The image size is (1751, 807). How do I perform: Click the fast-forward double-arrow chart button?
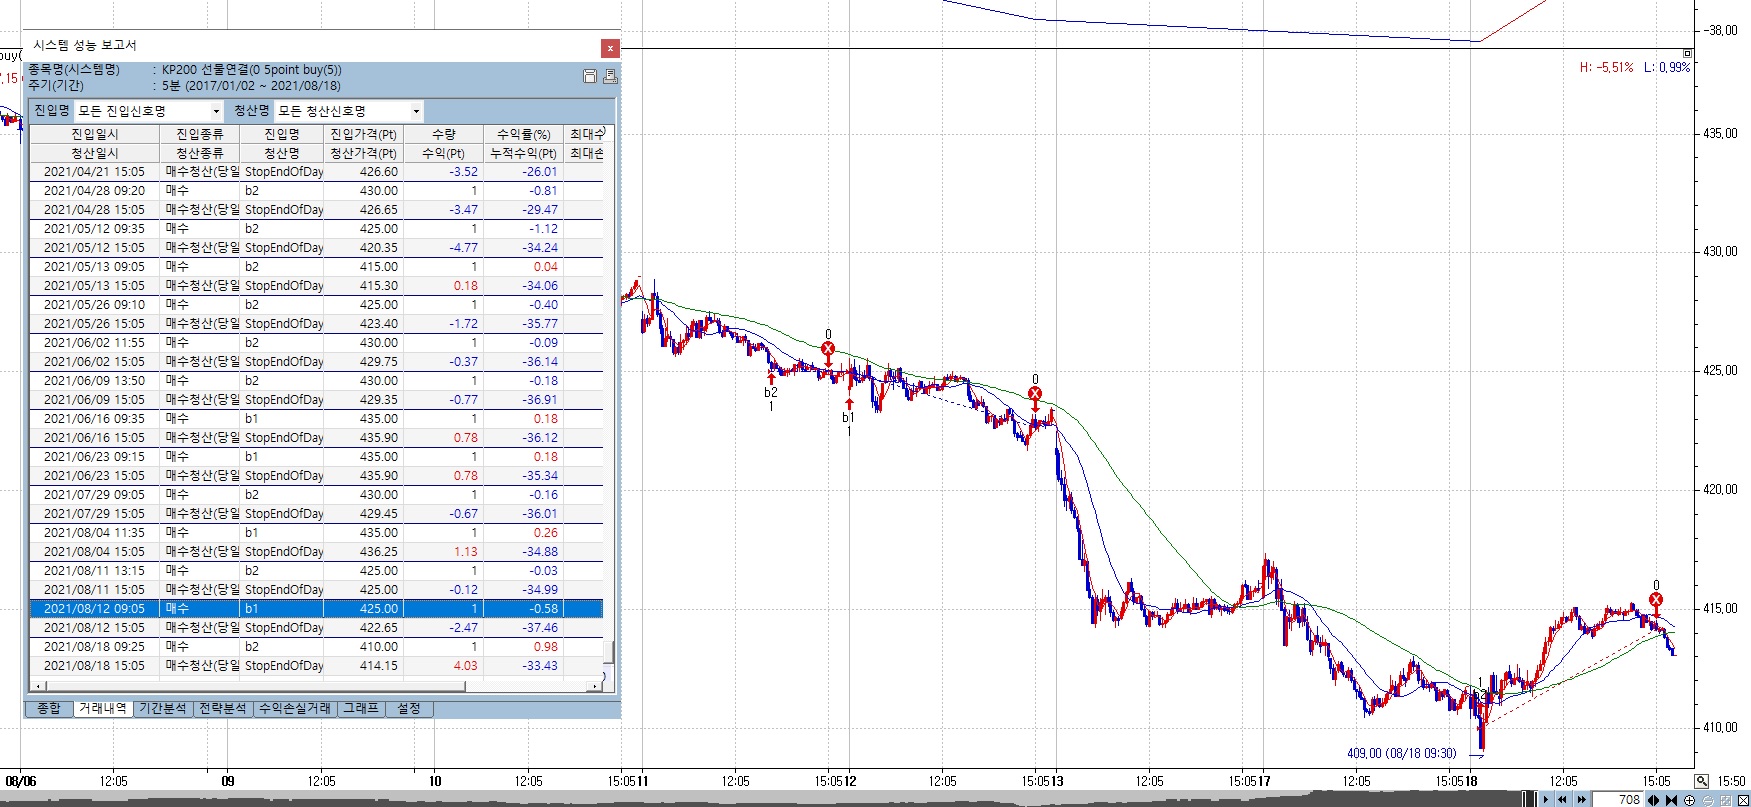tap(1581, 800)
